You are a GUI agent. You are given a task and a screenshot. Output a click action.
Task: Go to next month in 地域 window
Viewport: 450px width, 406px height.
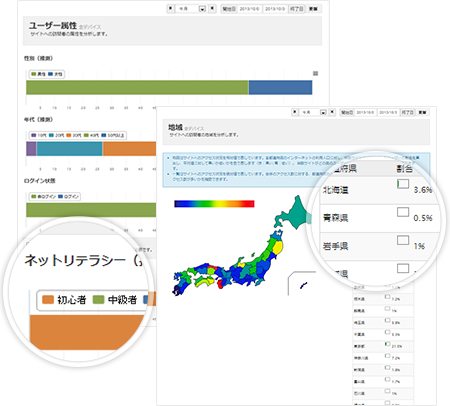click(x=332, y=112)
